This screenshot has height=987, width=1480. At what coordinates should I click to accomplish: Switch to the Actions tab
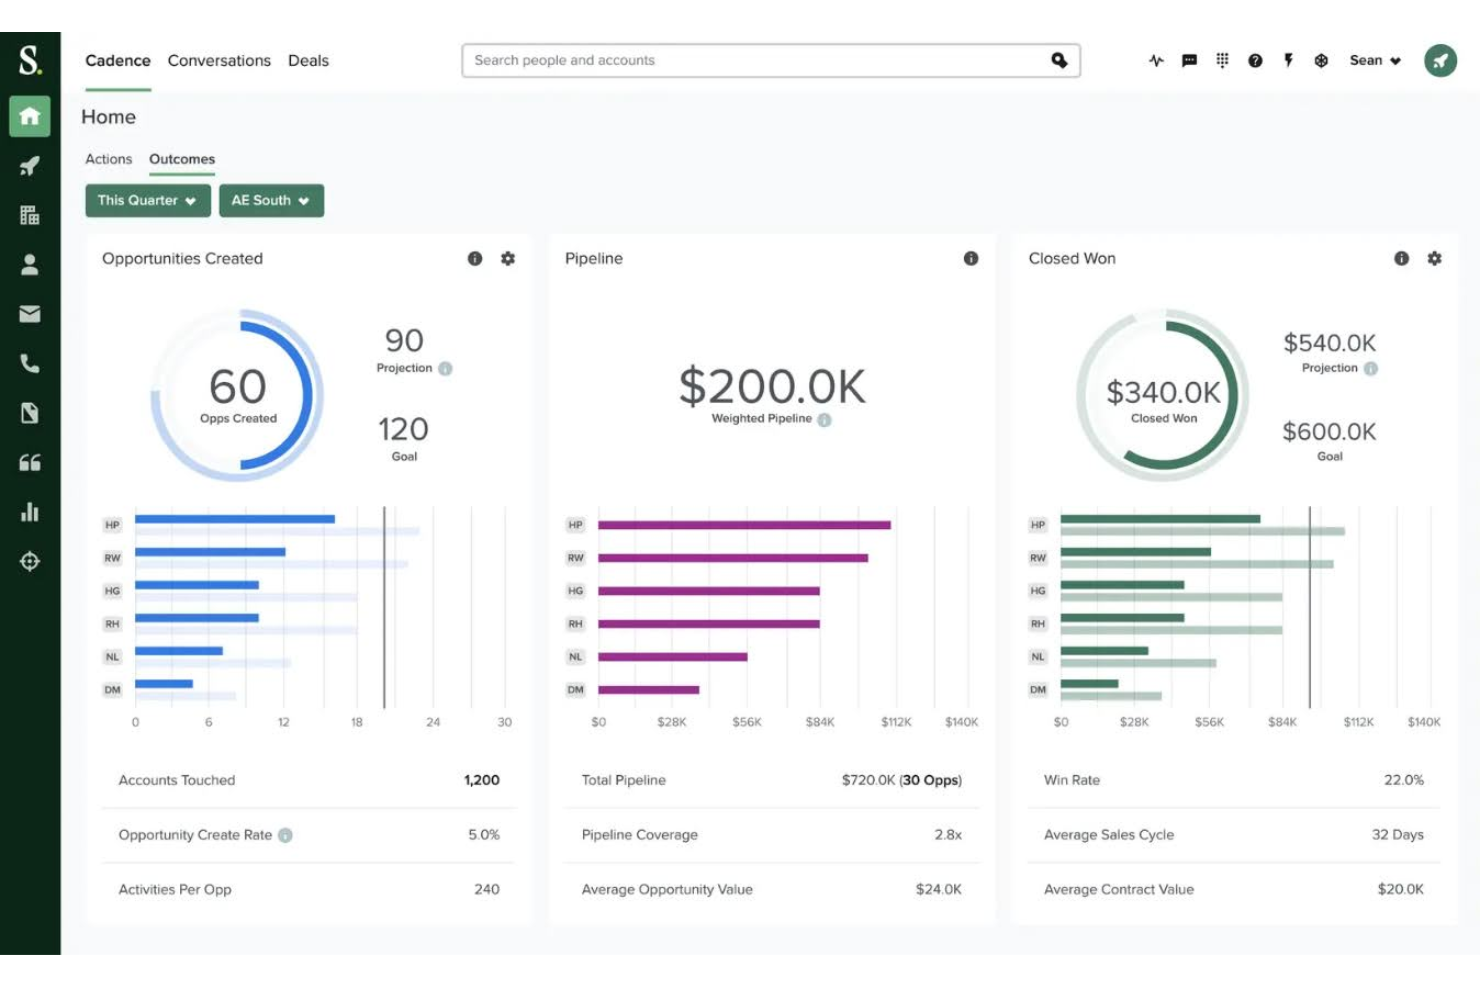(x=108, y=159)
